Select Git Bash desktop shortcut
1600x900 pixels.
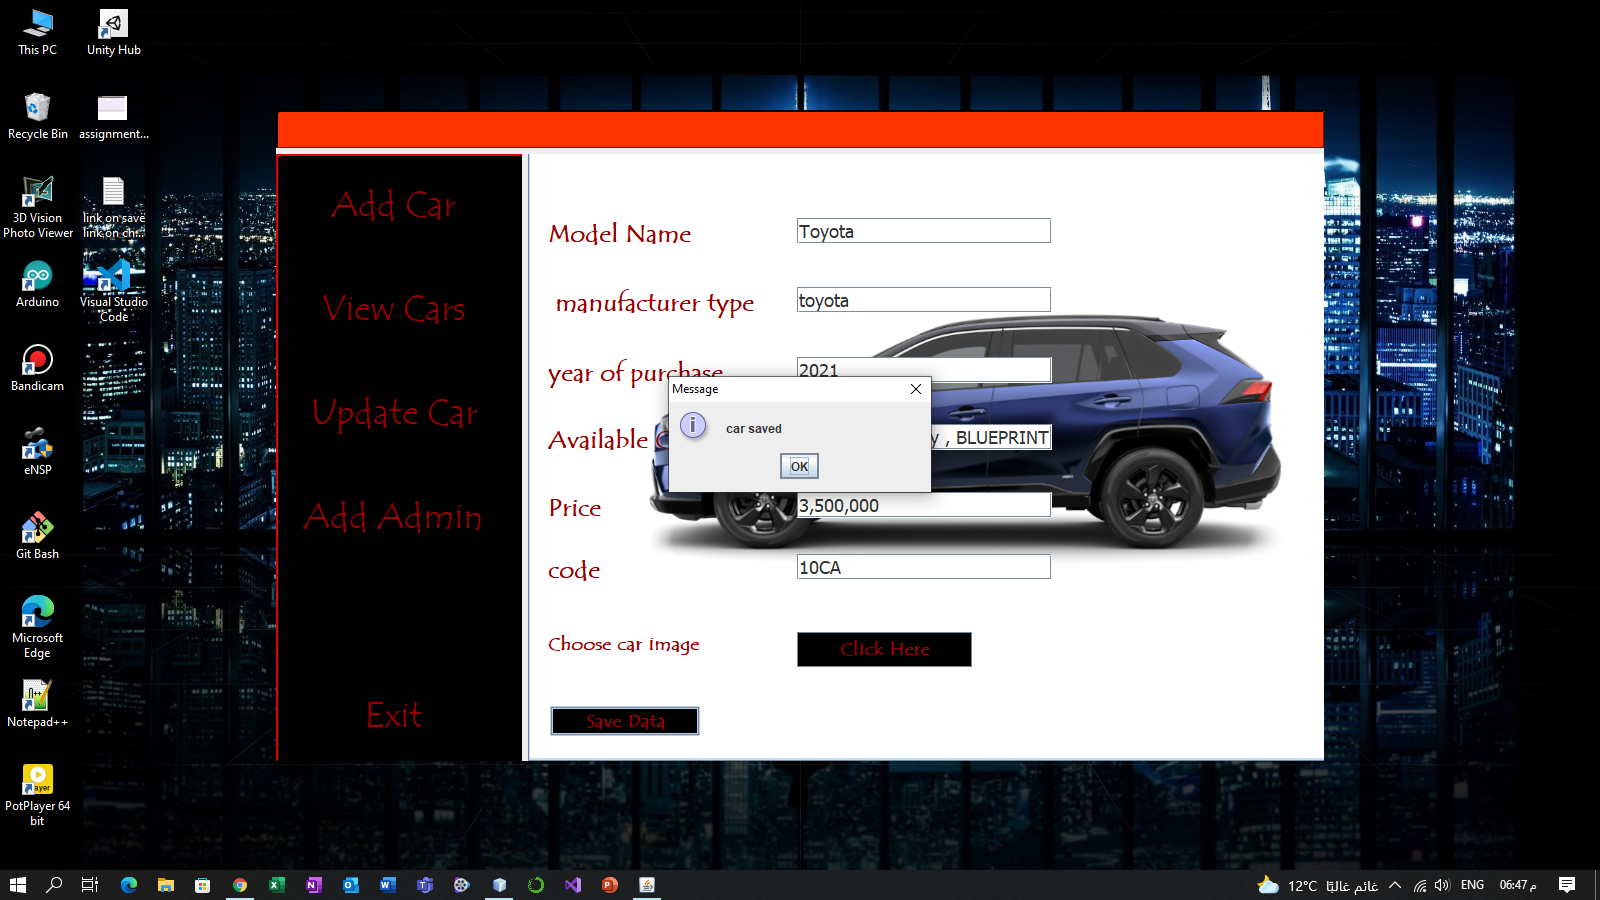click(x=38, y=536)
